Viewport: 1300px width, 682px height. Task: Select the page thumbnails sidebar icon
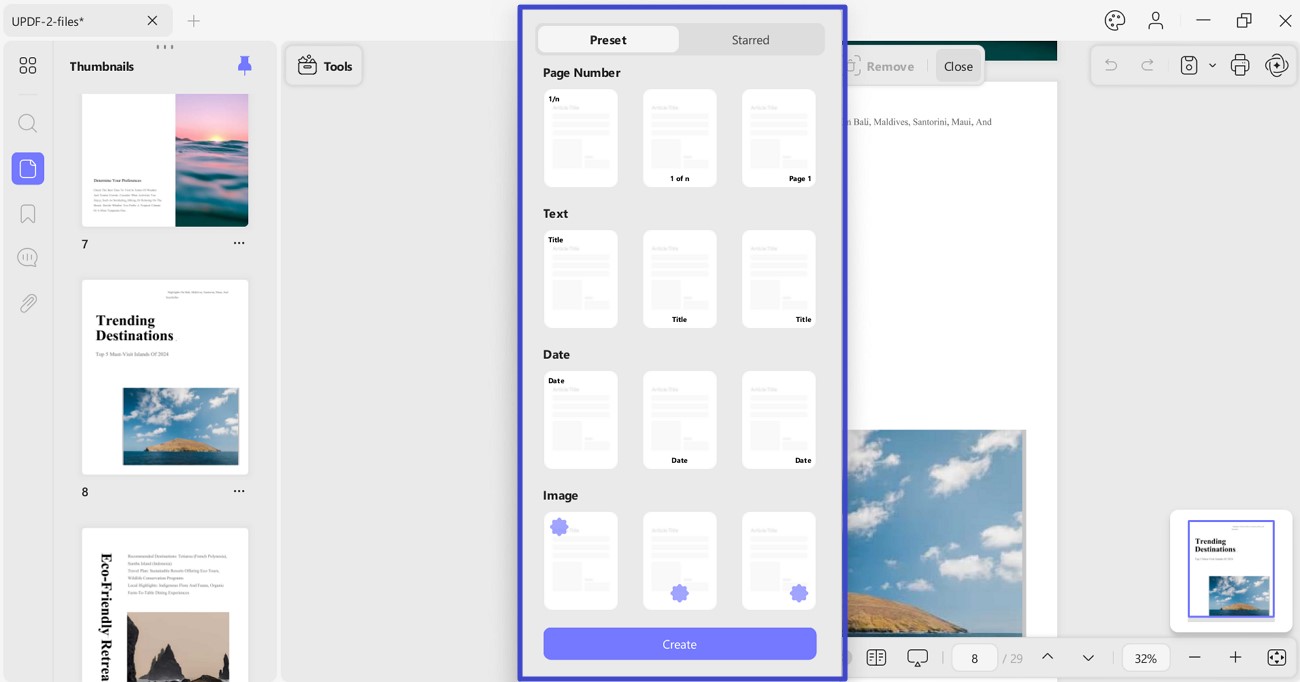point(28,168)
